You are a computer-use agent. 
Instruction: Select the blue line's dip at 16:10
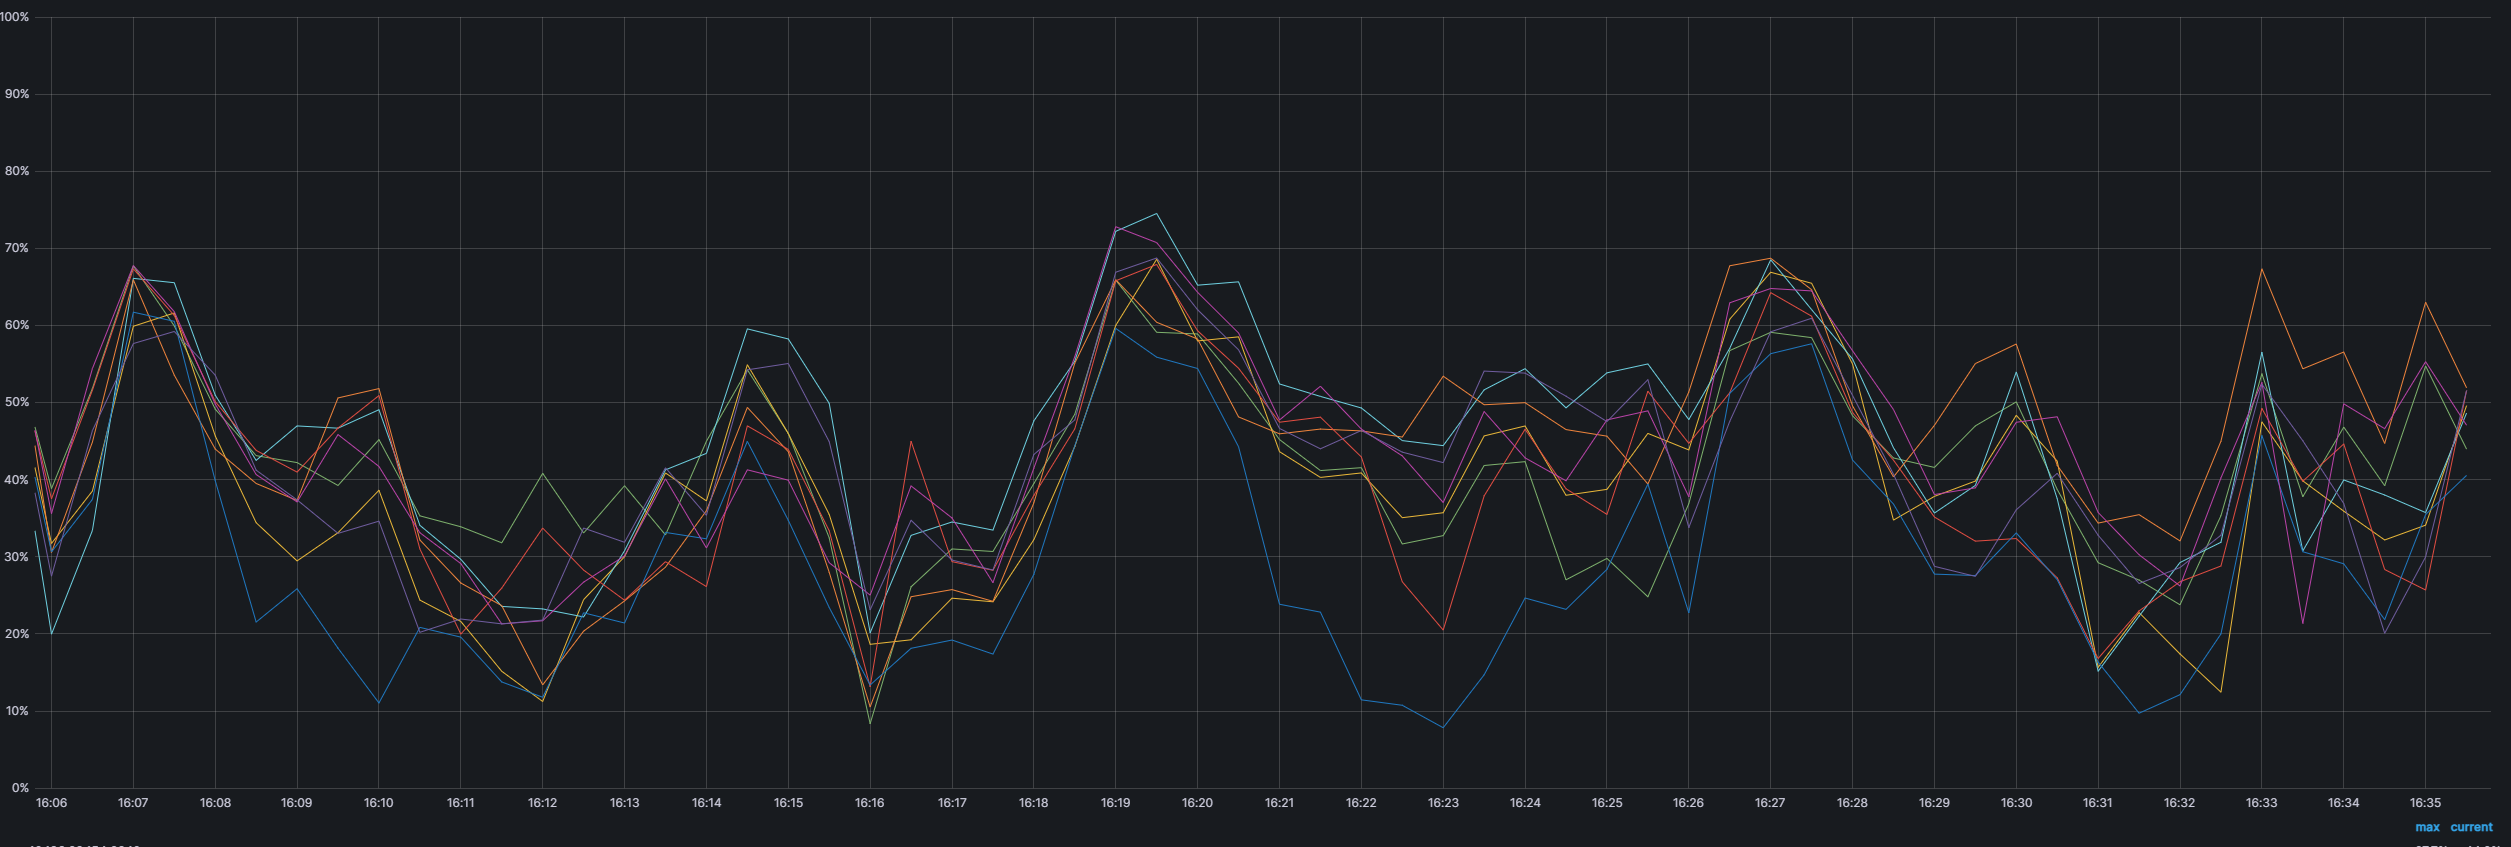click(x=379, y=703)
